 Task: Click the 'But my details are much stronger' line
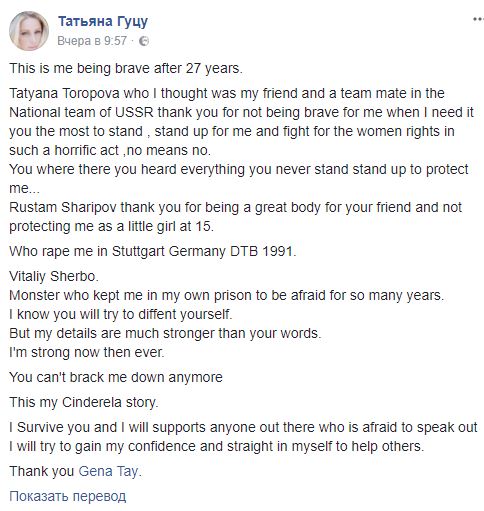tap(165, 333)
